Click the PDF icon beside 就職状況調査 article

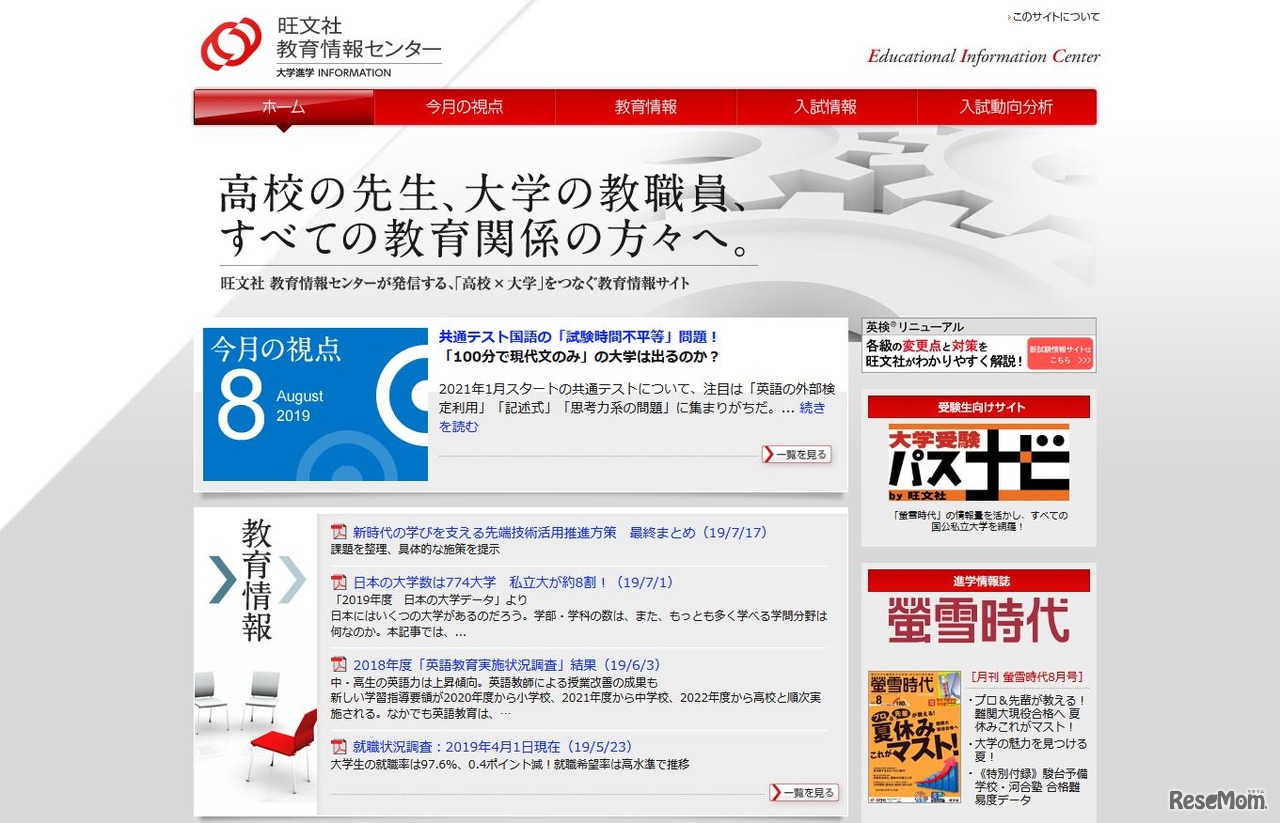point(339,746)
